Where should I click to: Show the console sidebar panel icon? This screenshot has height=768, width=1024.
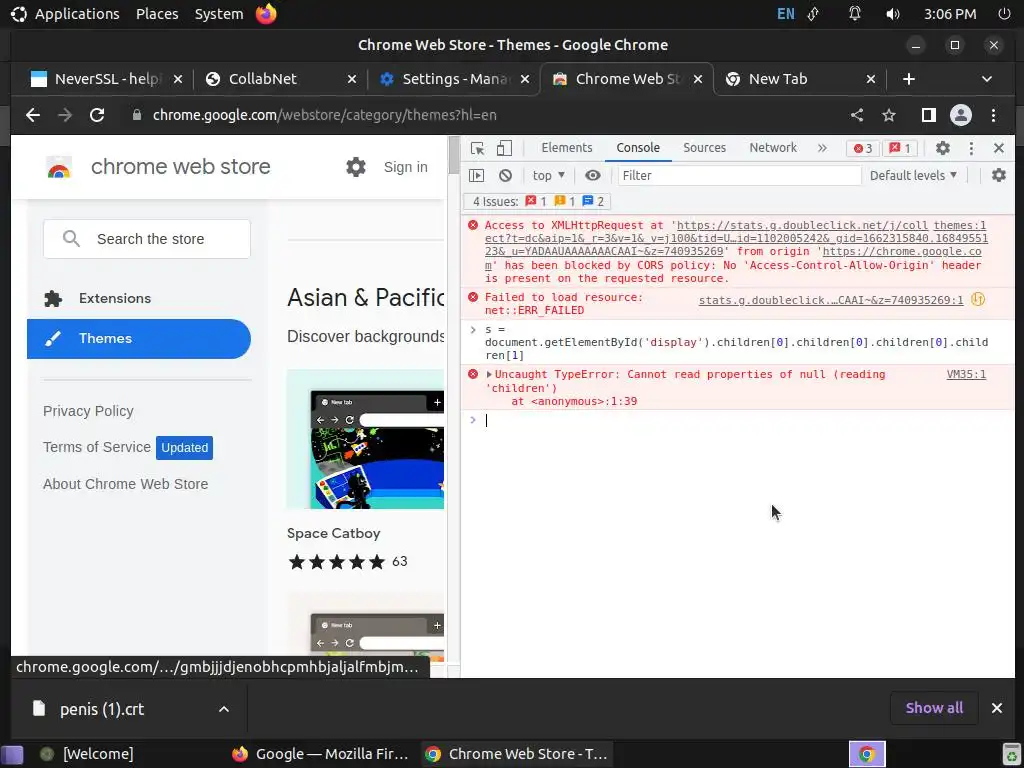click(x=477, y=175)
